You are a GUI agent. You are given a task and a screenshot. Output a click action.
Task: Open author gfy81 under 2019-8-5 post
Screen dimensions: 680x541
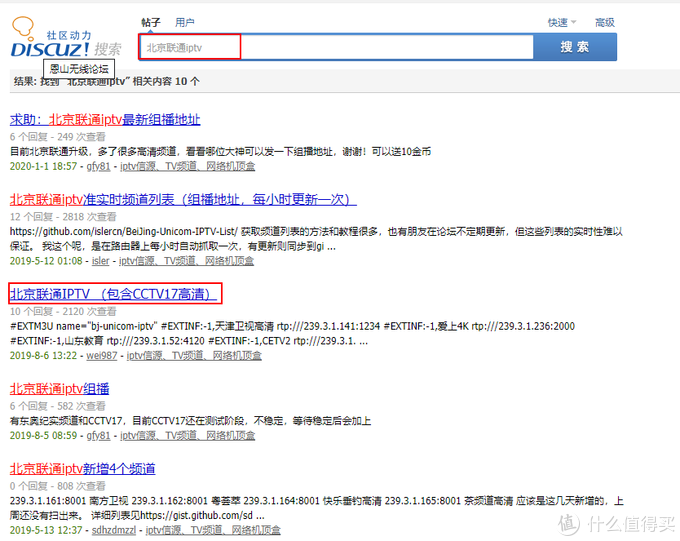pyautogui.click(x=98, y=435)
